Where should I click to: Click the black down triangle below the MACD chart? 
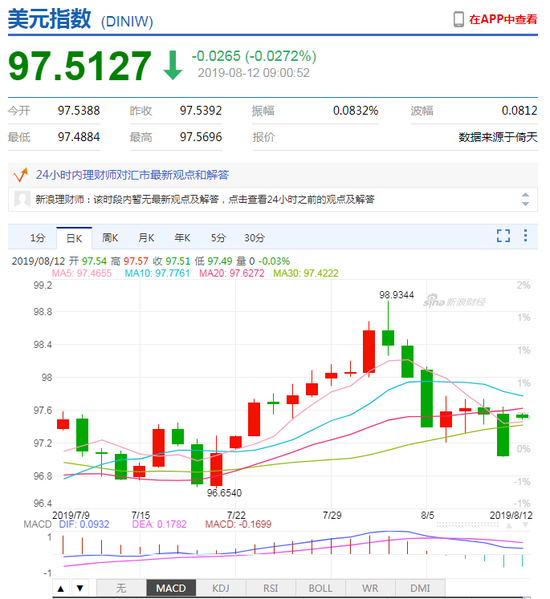point(80,588)
